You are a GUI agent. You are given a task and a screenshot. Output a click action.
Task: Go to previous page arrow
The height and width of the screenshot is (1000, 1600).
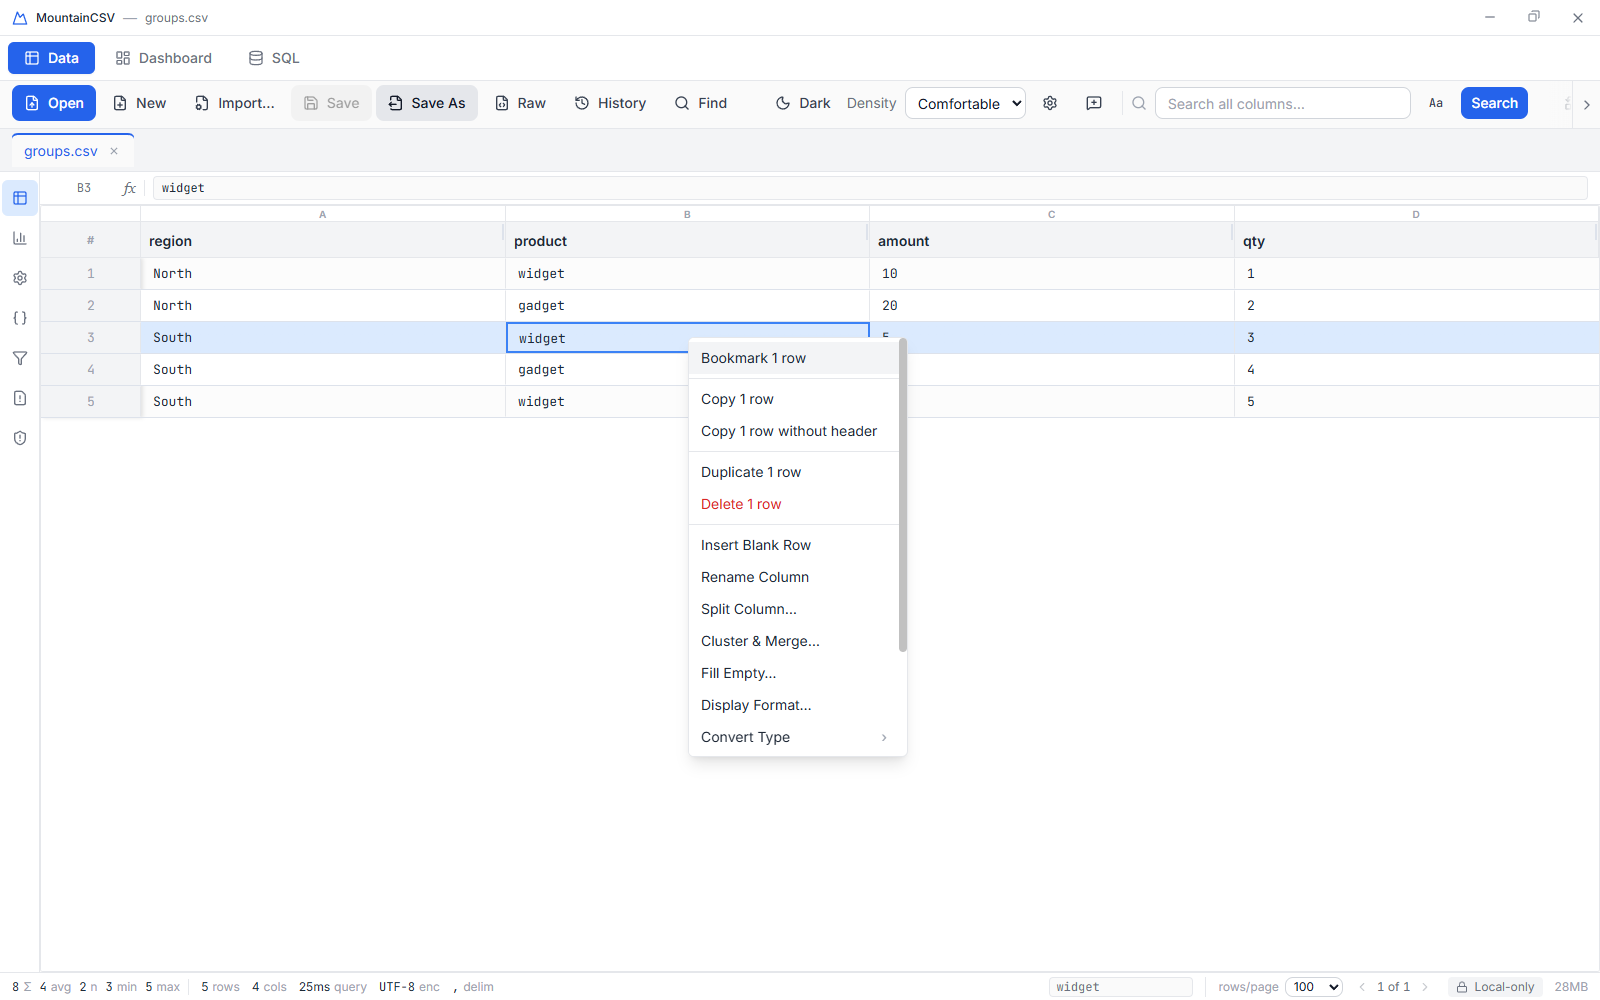coord(1362,987)
